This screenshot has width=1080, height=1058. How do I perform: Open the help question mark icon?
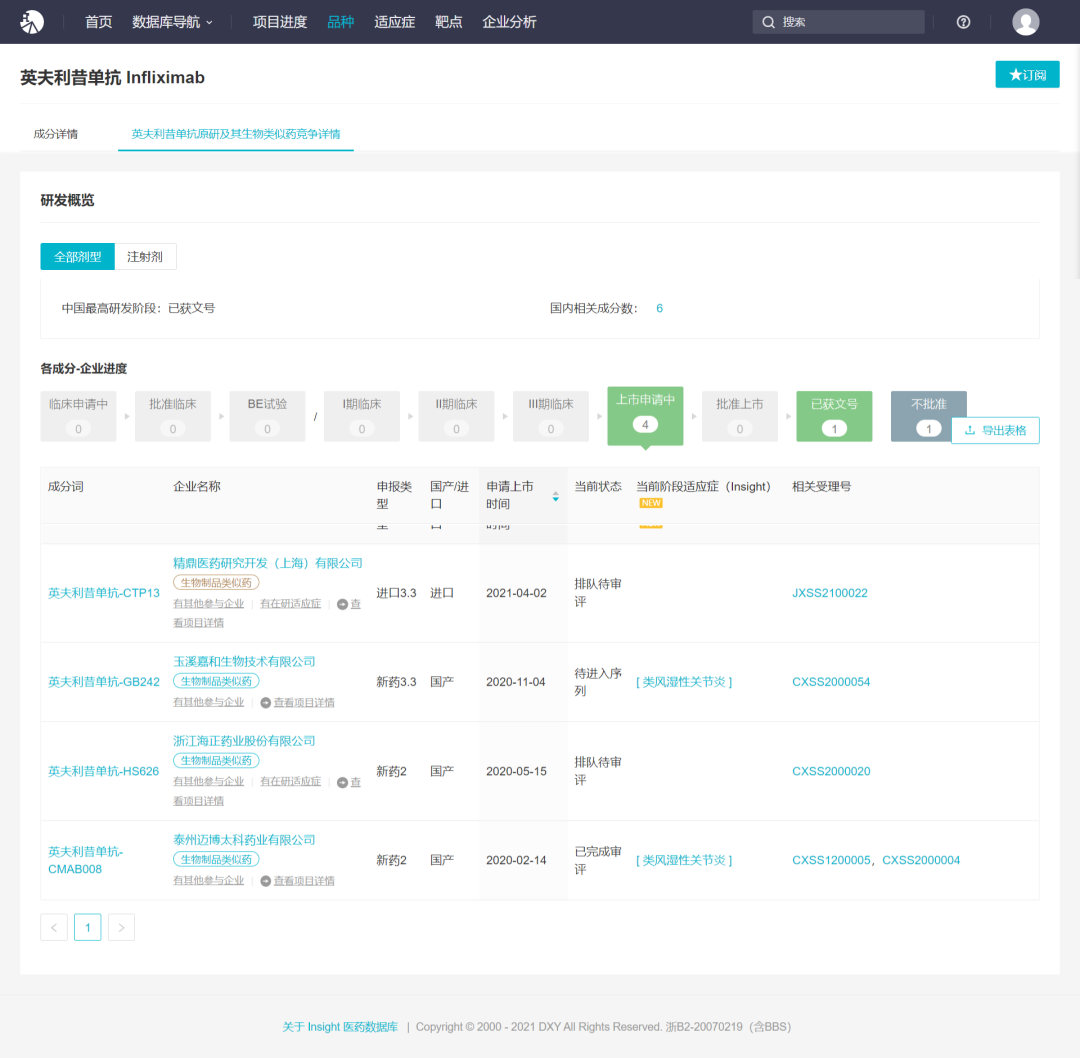(964, 22)
